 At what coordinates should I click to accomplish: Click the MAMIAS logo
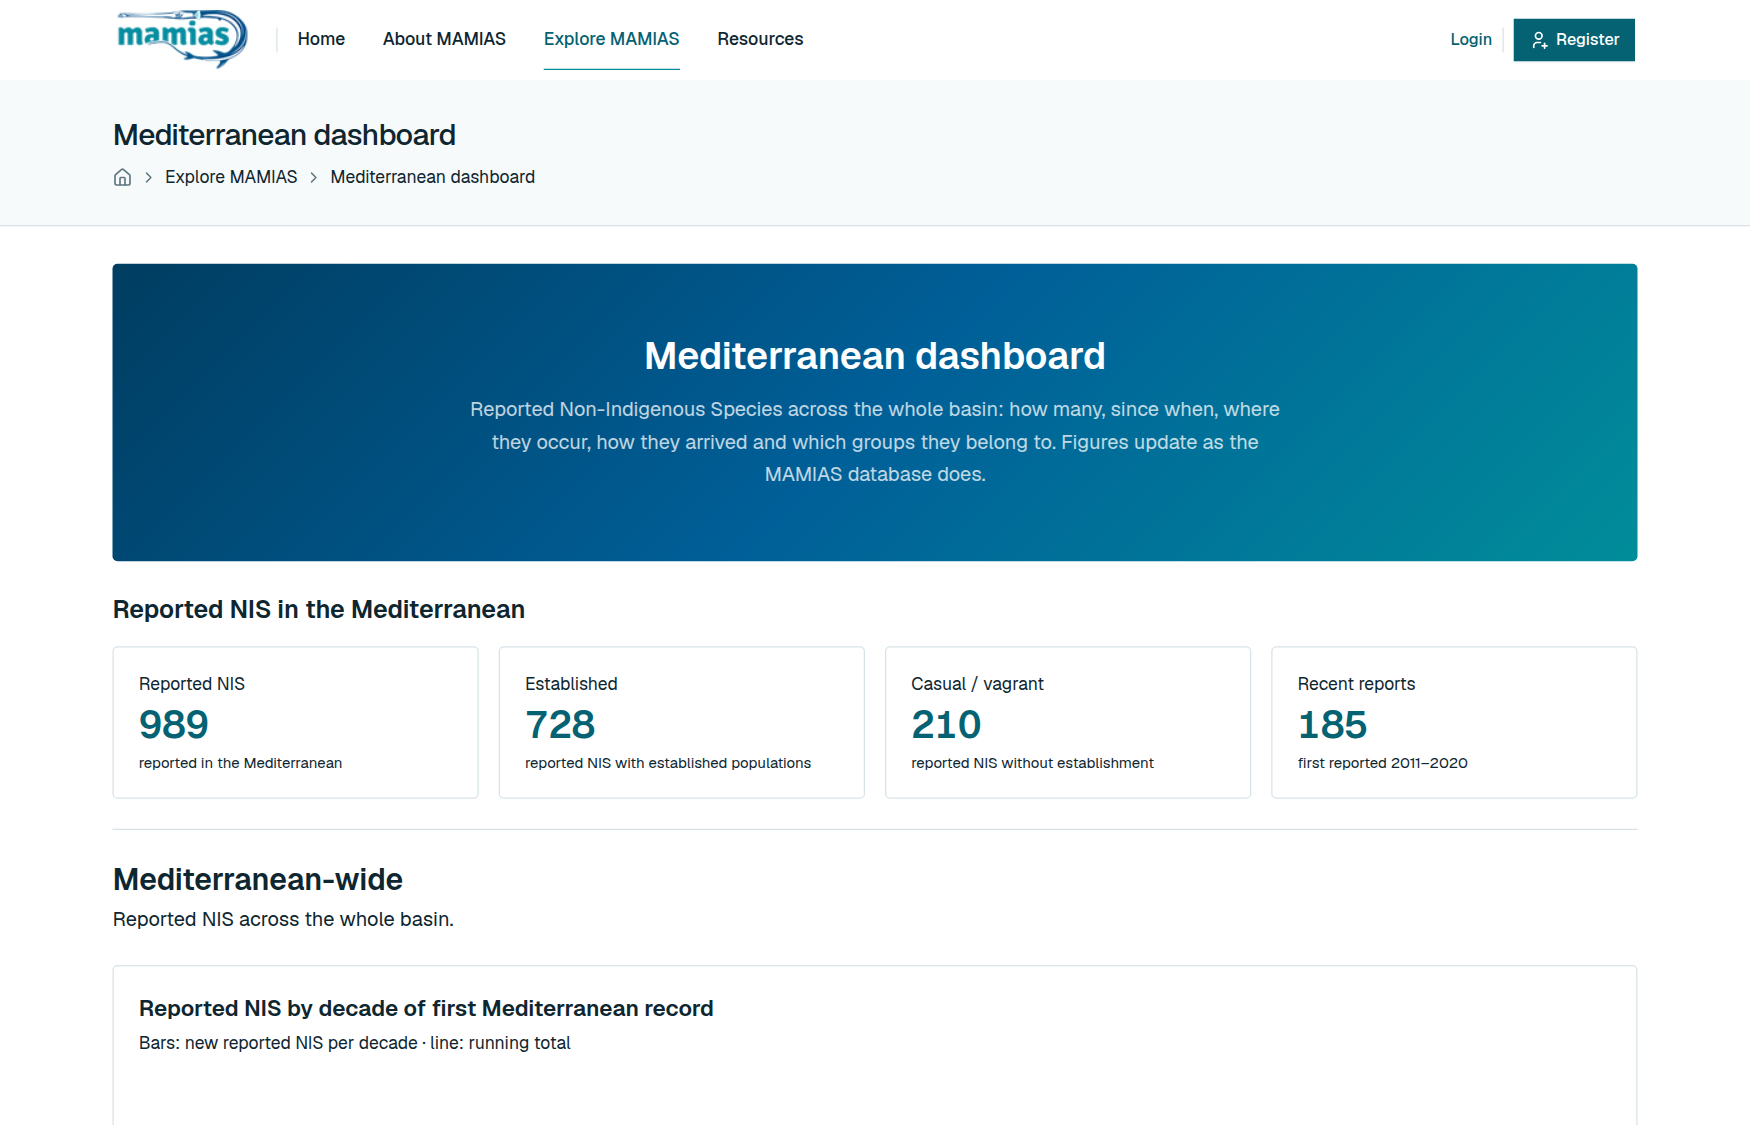click(182, 39)
